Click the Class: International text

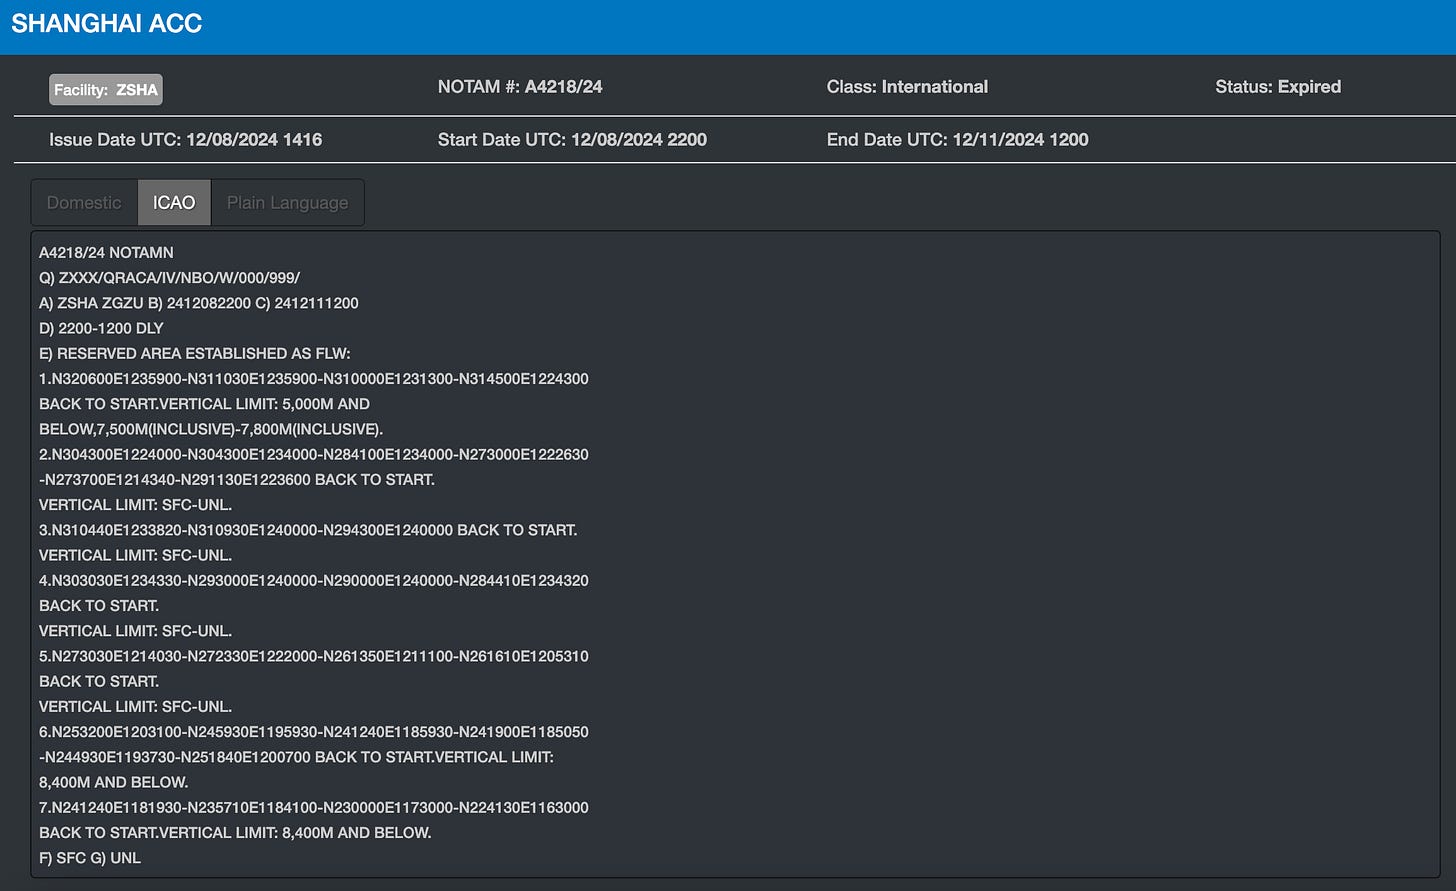(907, 87)
